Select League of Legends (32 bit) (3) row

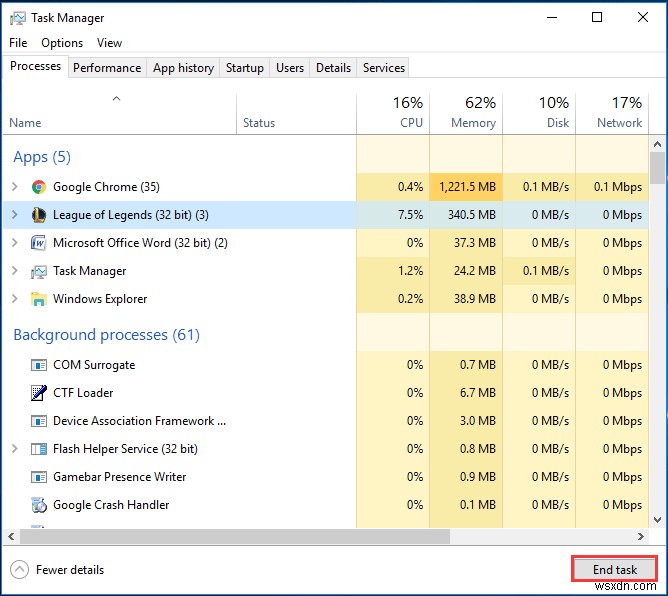[326, 215]
